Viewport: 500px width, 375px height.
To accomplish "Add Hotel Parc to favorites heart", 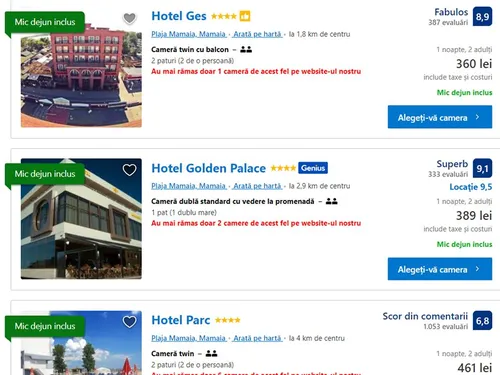I will (x=129, y=322).
